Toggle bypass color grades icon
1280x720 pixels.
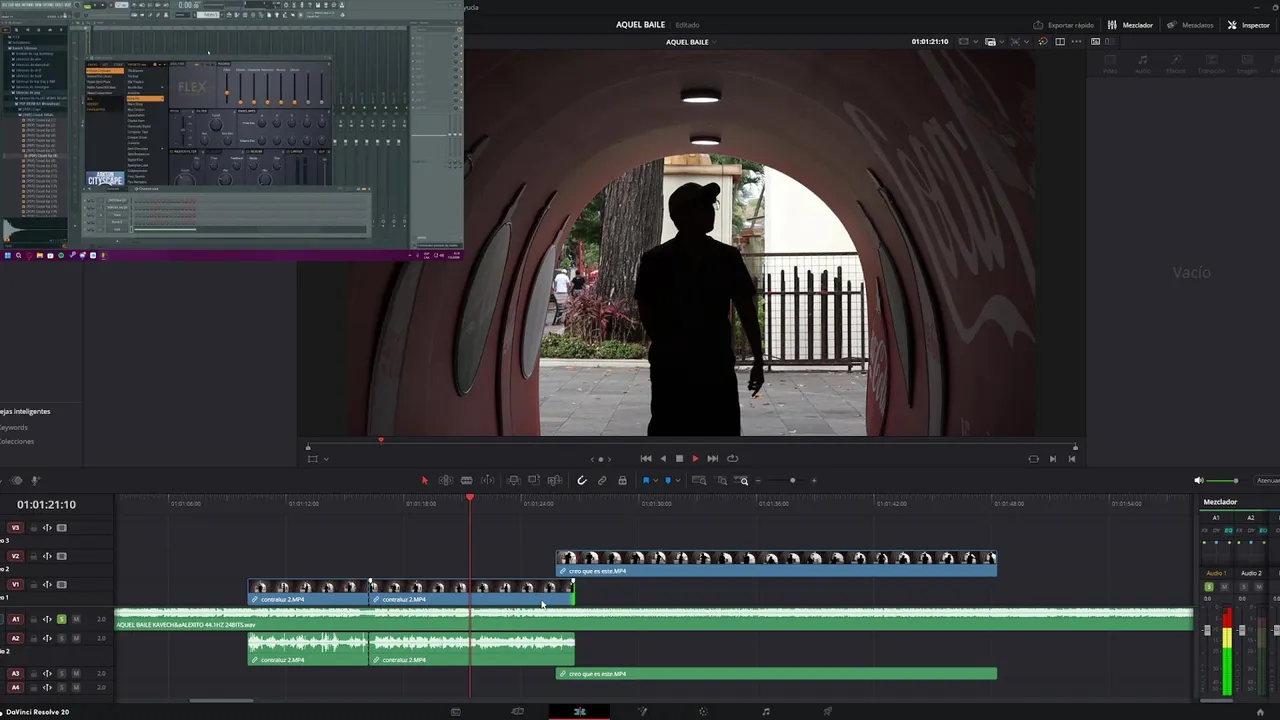pos(1043,42)
